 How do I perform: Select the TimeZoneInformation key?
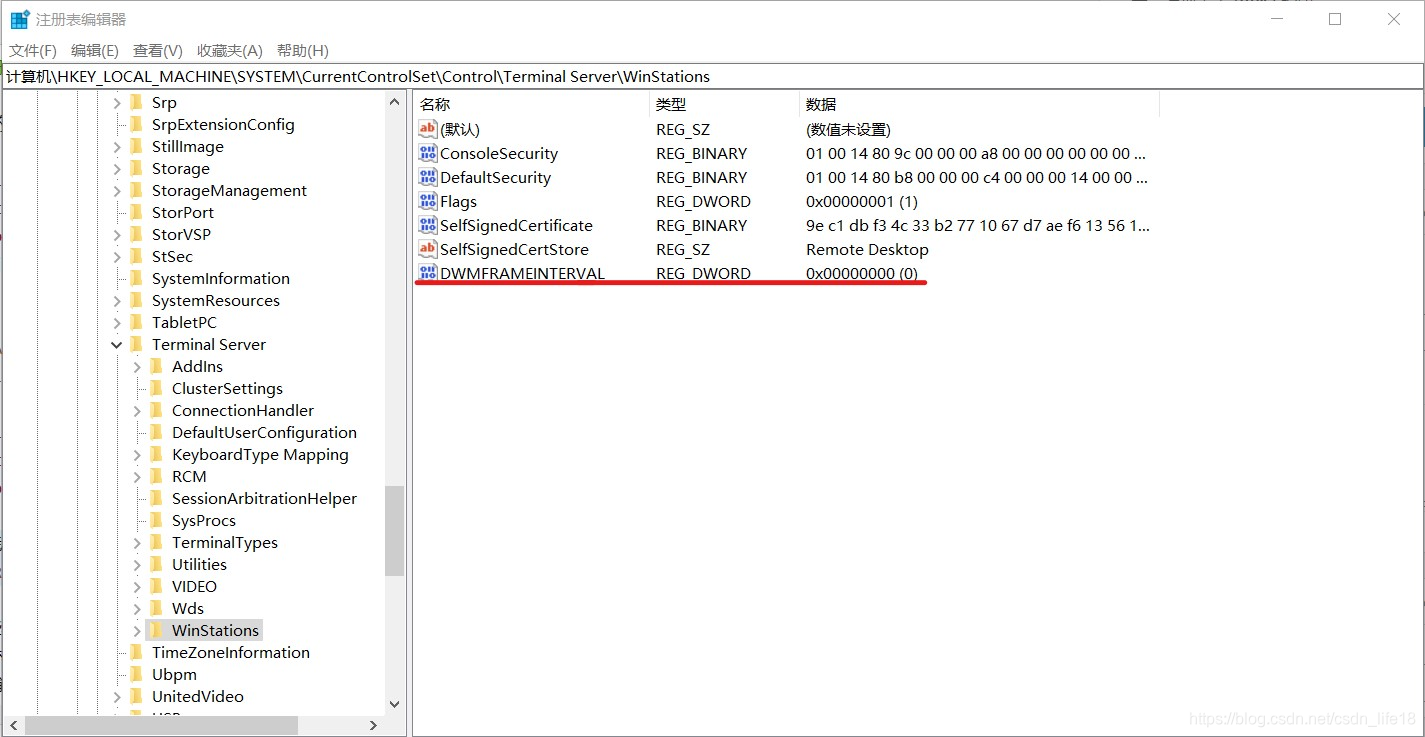[x=230, y=652]
